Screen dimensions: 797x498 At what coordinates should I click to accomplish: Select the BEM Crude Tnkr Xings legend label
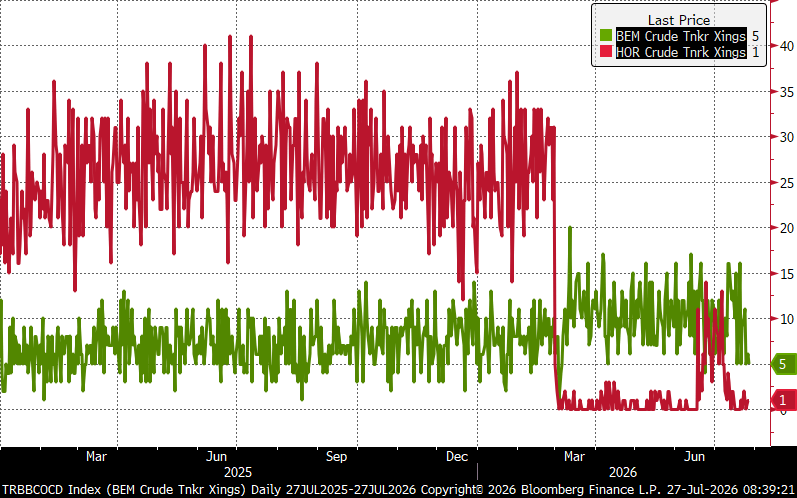coord(681,36)
